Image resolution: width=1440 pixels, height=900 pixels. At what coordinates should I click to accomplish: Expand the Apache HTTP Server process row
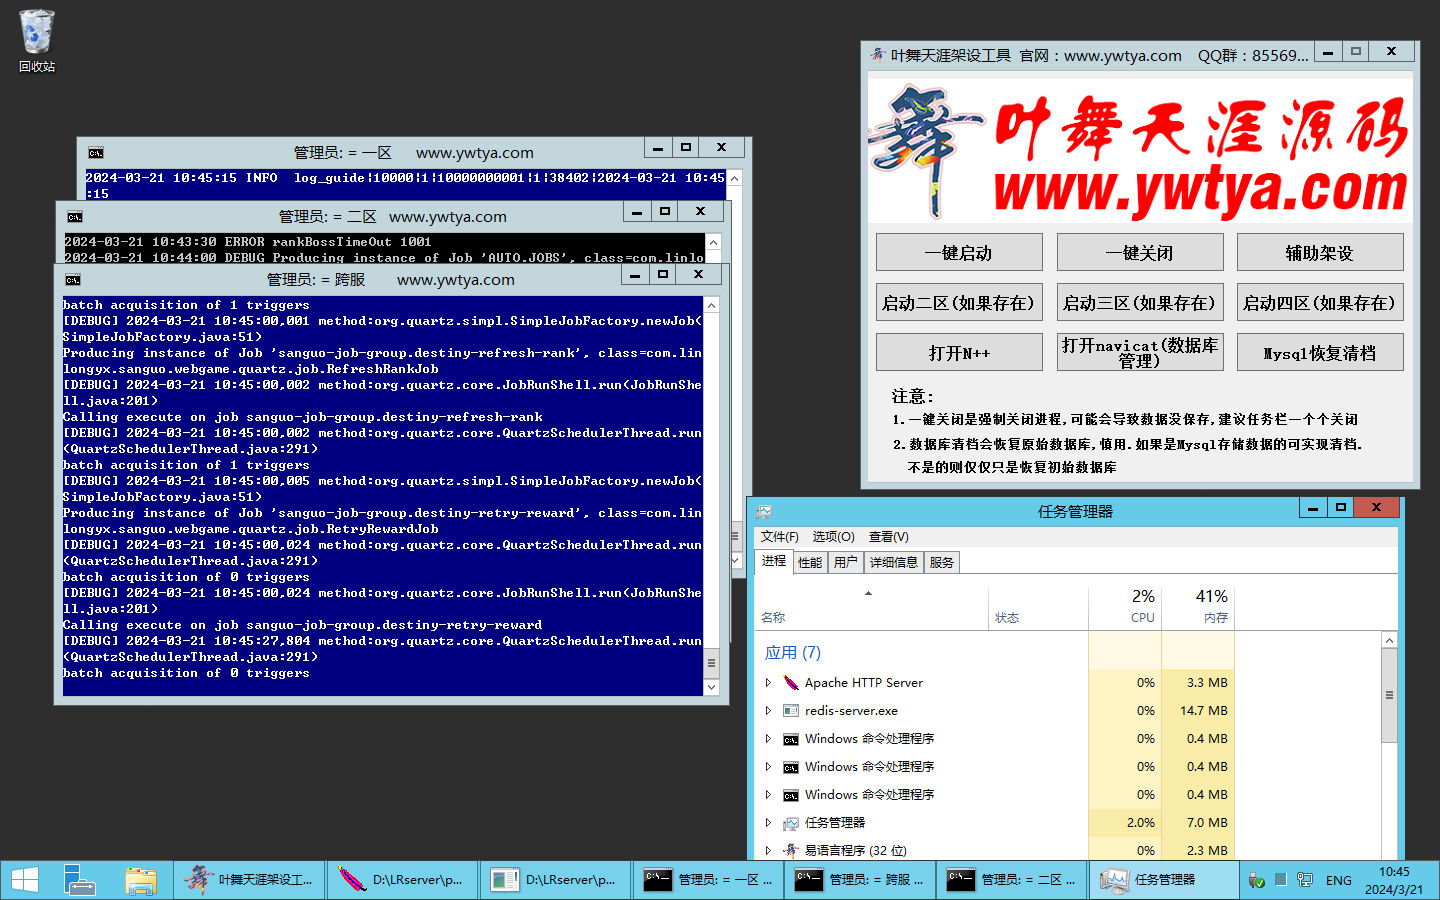pos(768,683)
